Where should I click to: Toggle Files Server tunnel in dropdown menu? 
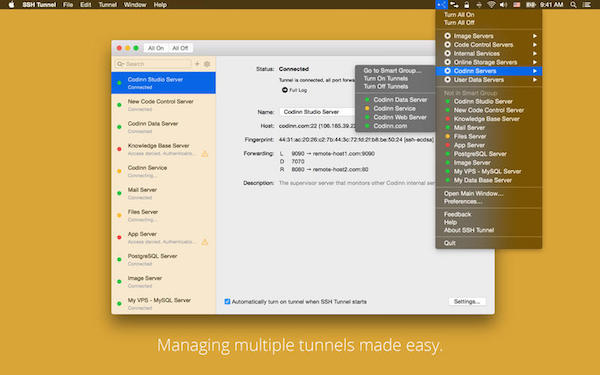[489, 136]
